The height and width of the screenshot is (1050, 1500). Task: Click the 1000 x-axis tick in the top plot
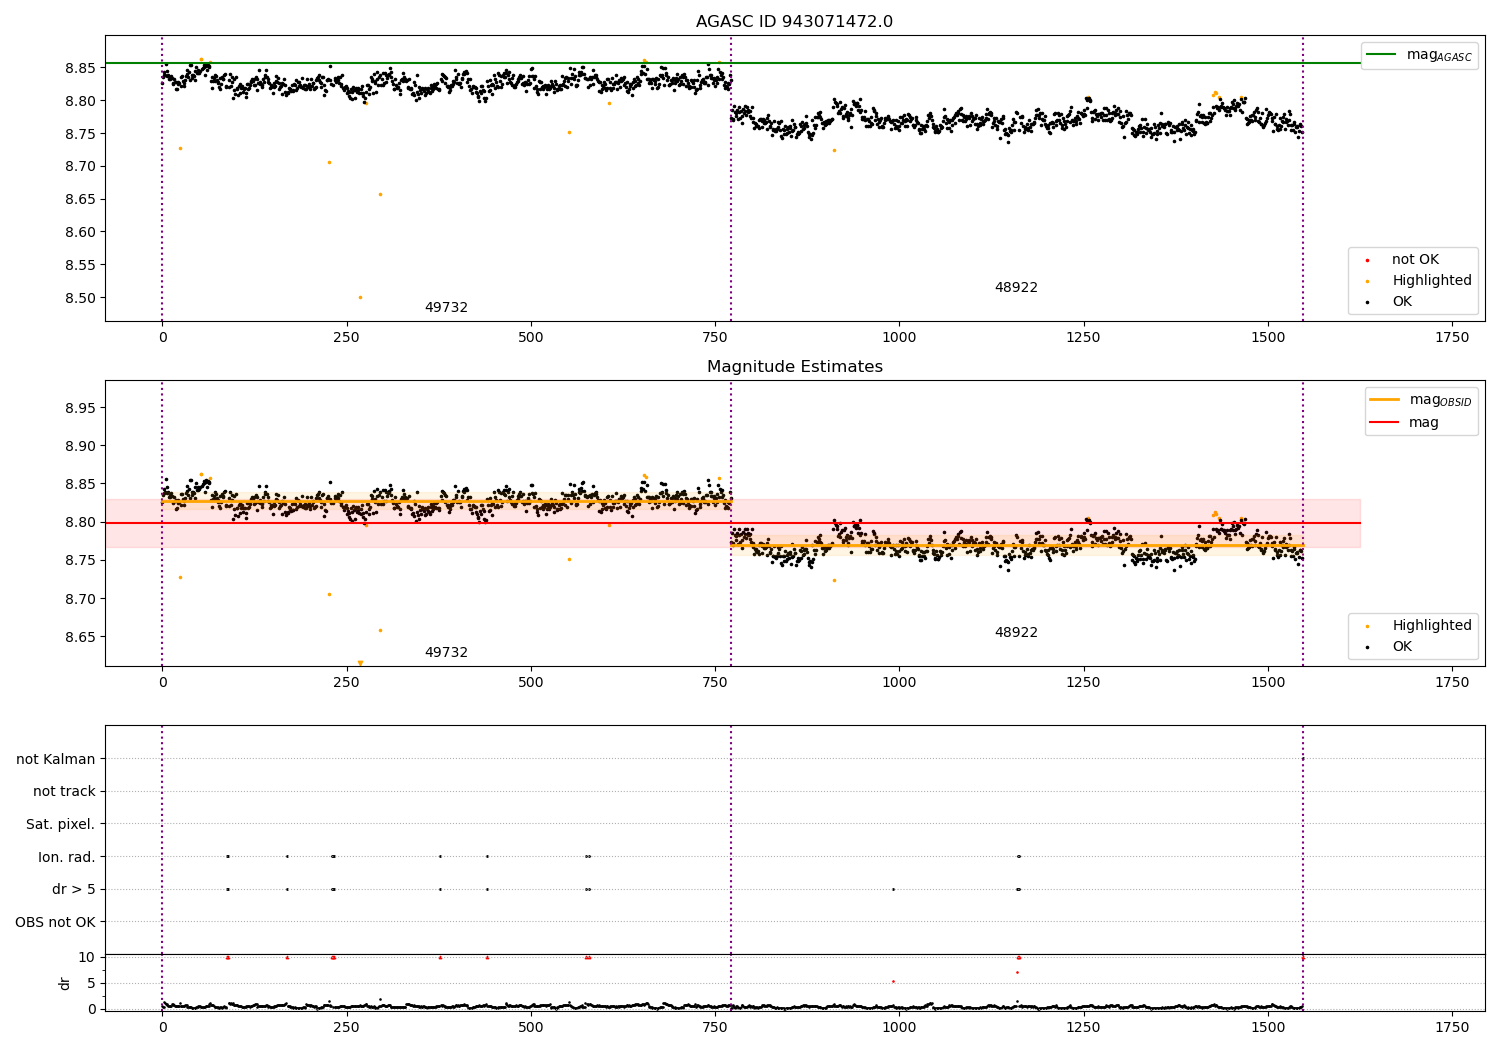(899, 337)
